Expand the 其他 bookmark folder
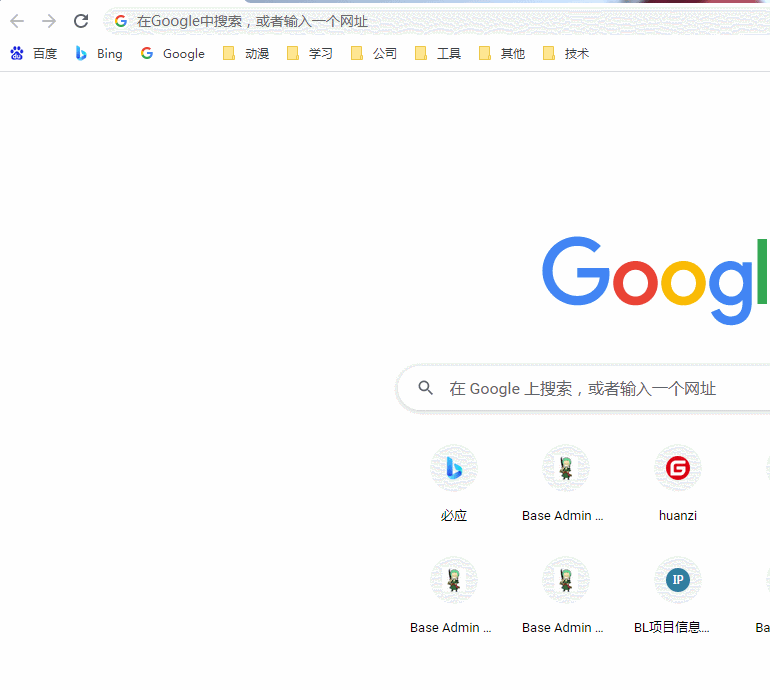The width and height of the screenshot is (770, 690). 501,54
